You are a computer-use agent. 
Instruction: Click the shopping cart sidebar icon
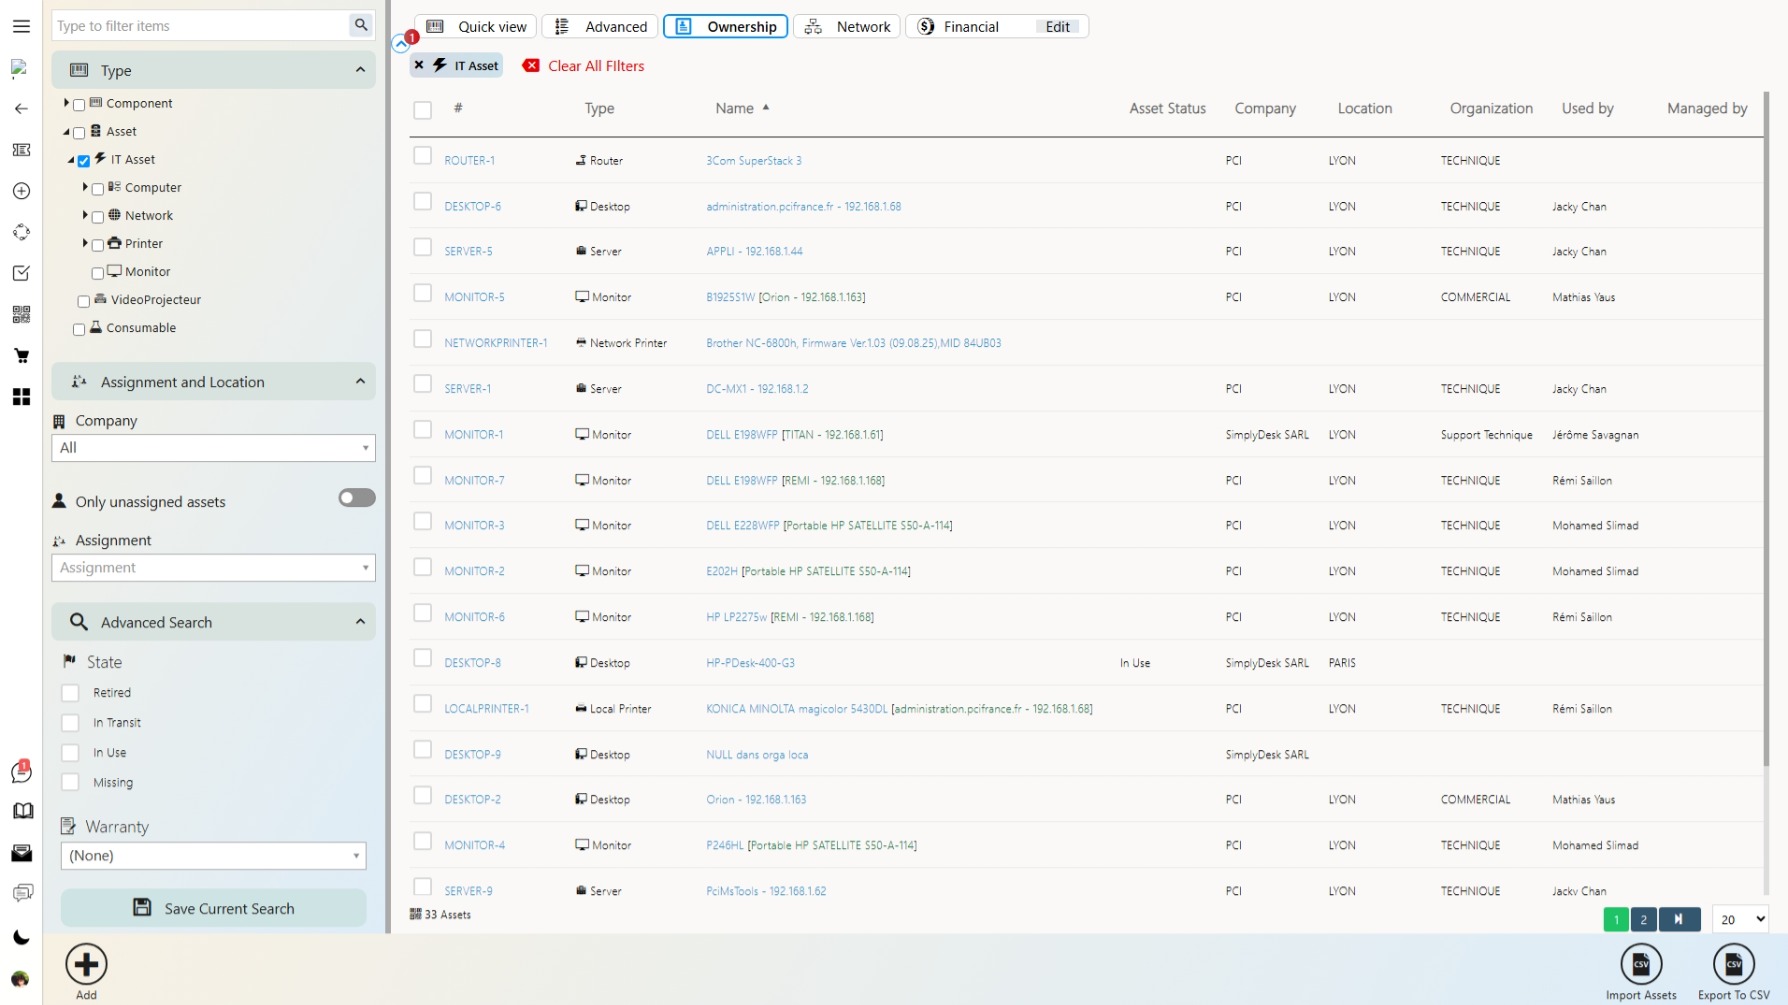(21, 356)
